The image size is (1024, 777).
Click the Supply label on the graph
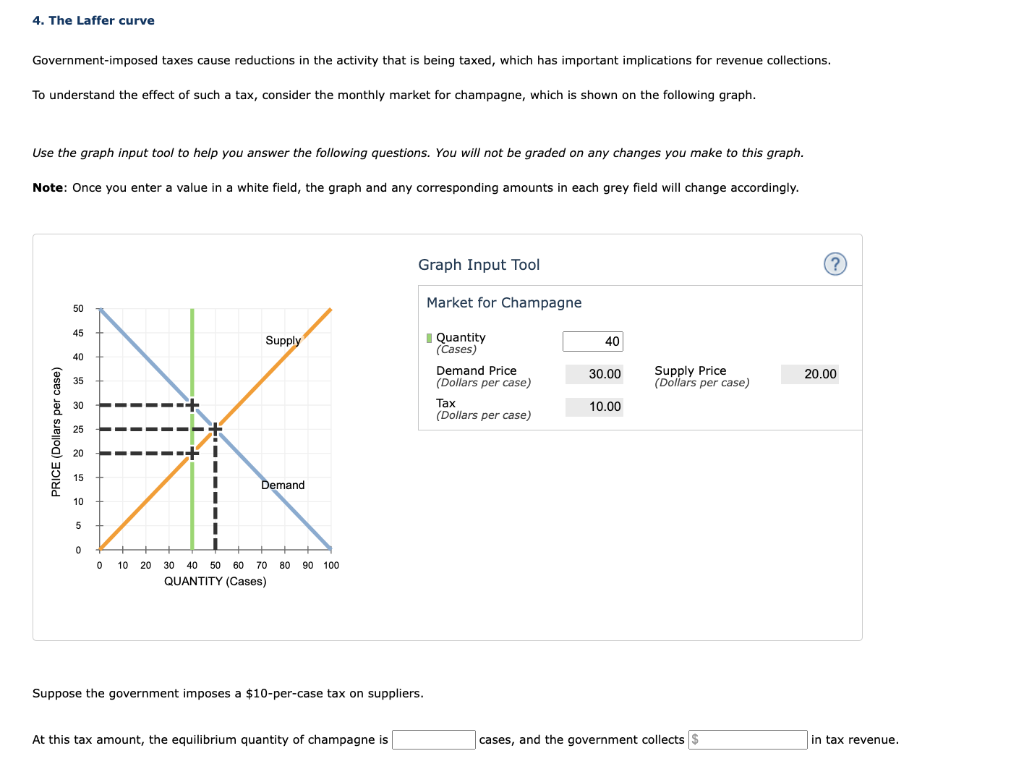pos(283,340)
